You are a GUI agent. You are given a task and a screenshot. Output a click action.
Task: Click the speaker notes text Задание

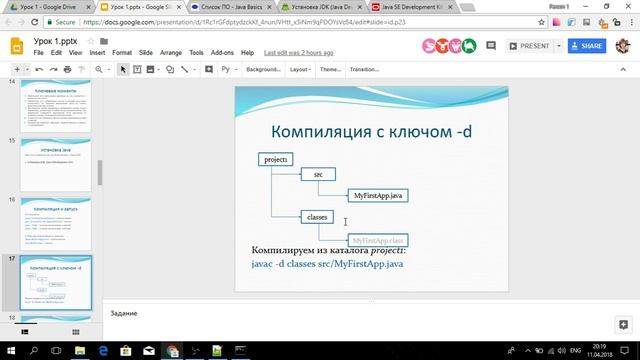(124, 313)
